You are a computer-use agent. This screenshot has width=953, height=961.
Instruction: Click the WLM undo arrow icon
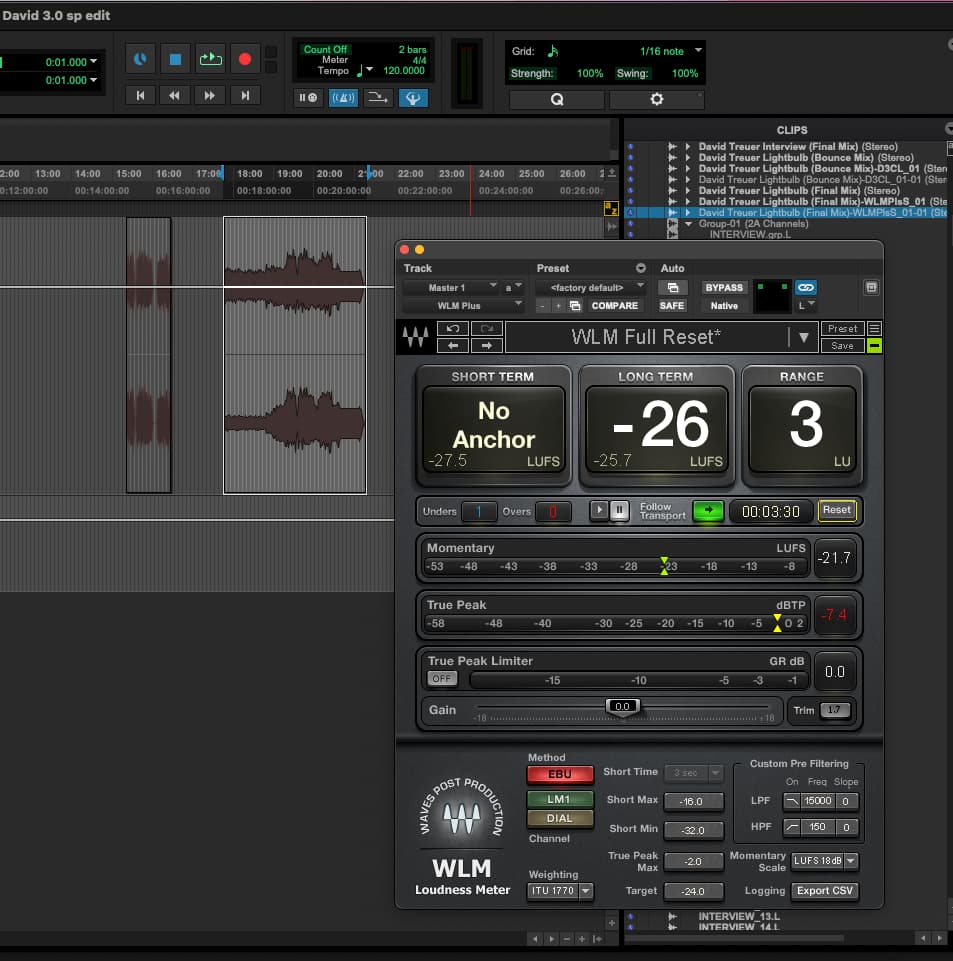(453, 328)
